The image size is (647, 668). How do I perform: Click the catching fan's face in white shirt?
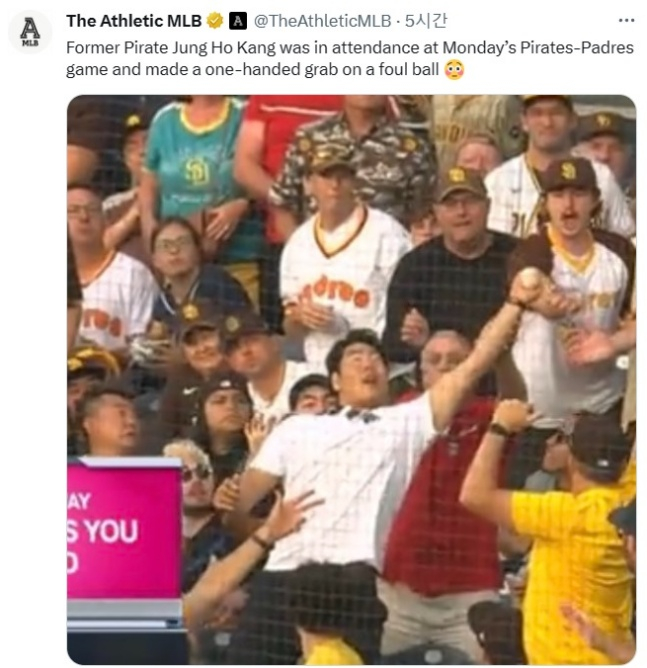[361, 370]
